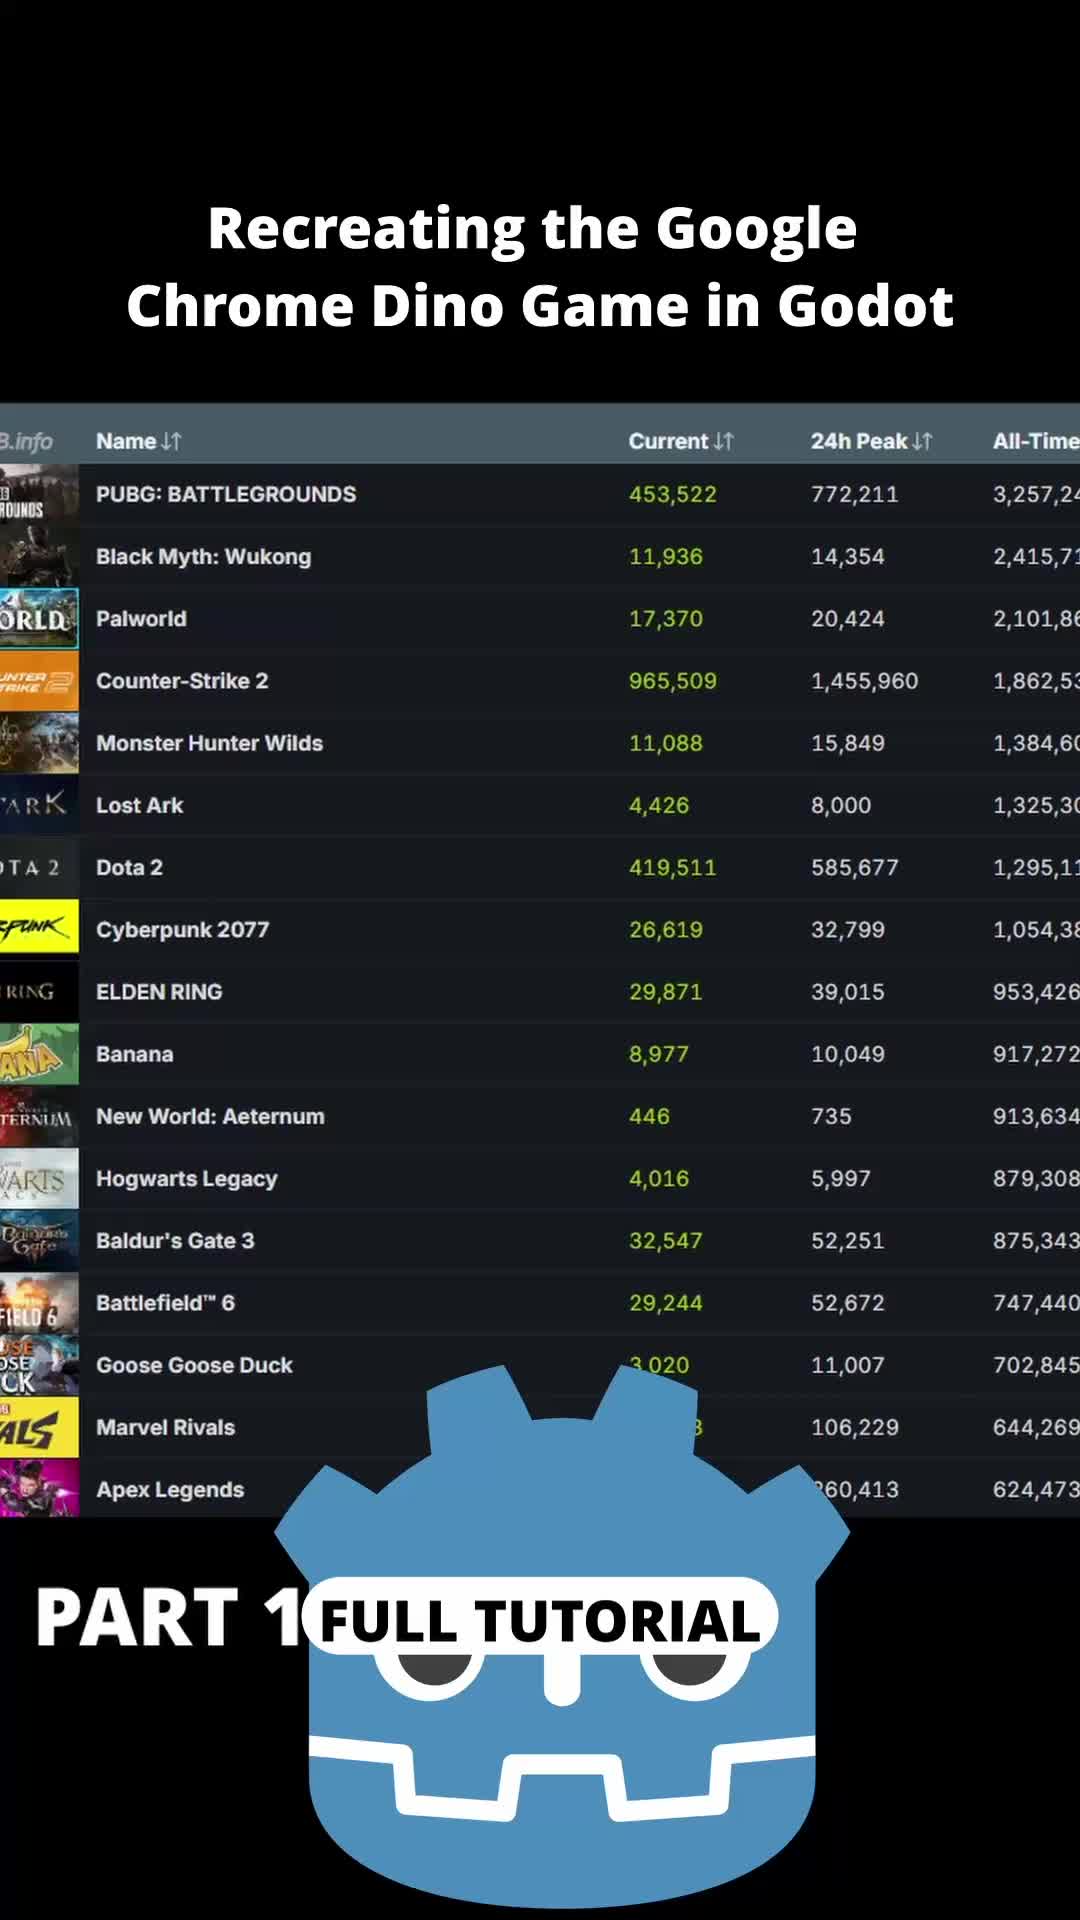1080x1920 pixels.
Task: Select all-time value 953,426 for ELDEN RING
Action: point(1036,992)
